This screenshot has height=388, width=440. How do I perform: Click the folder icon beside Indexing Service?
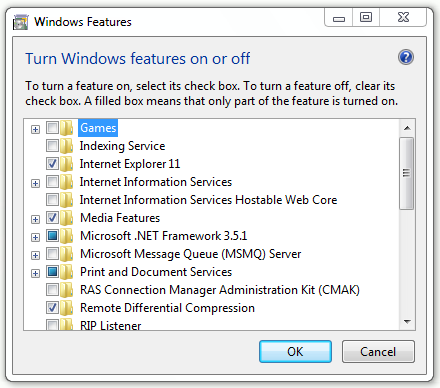tap(67, 146)
